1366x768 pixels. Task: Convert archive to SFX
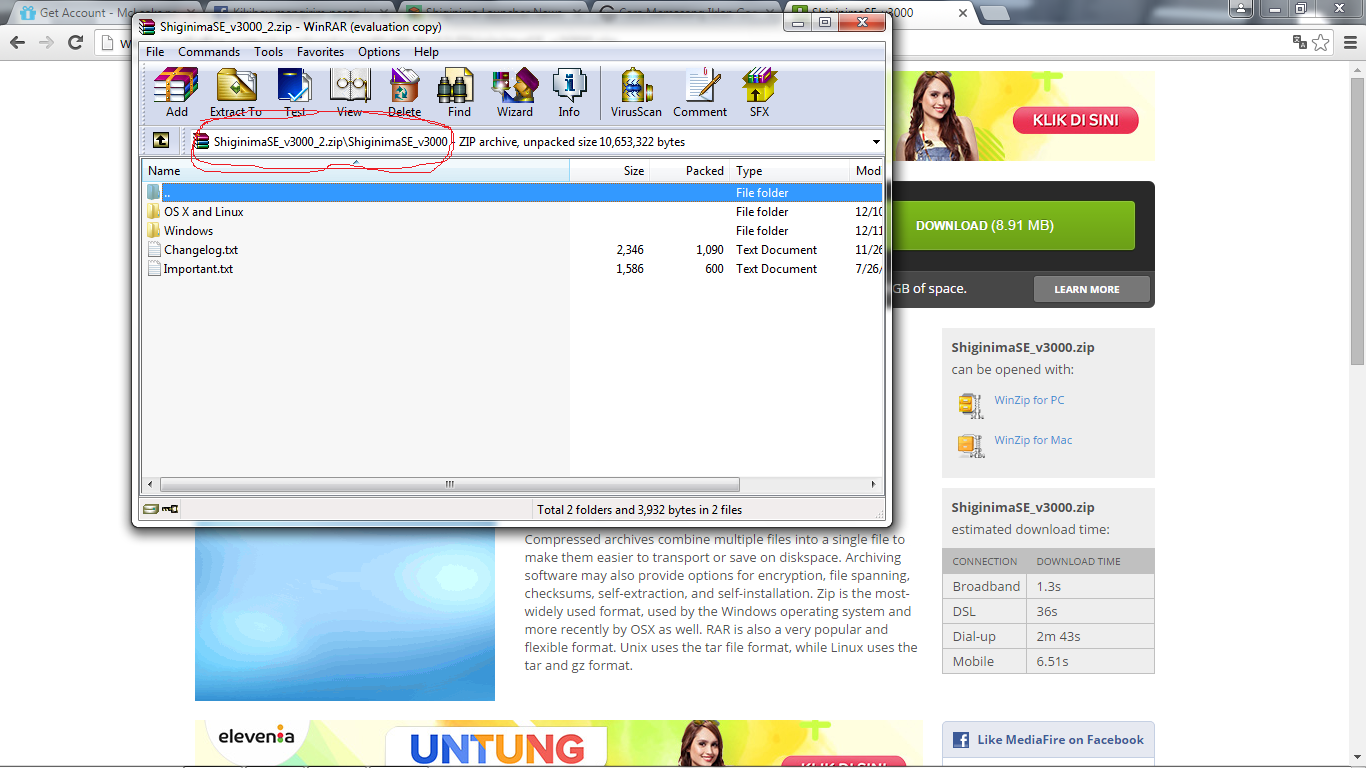[759, 93]
